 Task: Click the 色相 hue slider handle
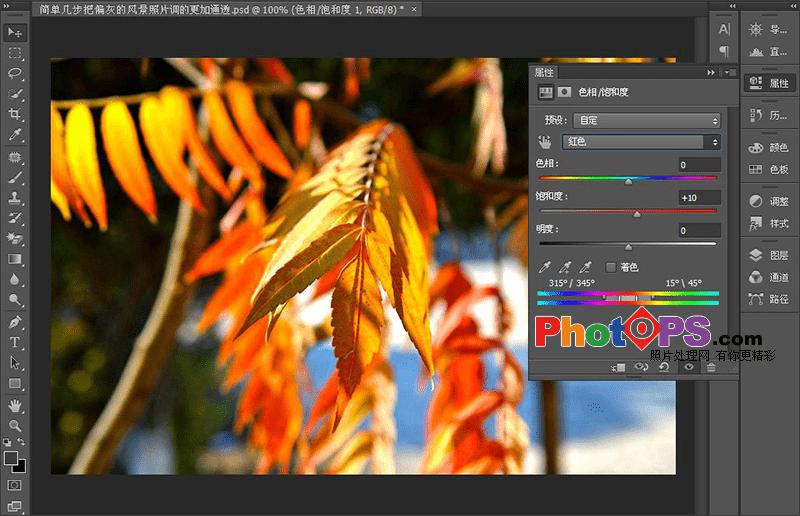click(629, 181)
